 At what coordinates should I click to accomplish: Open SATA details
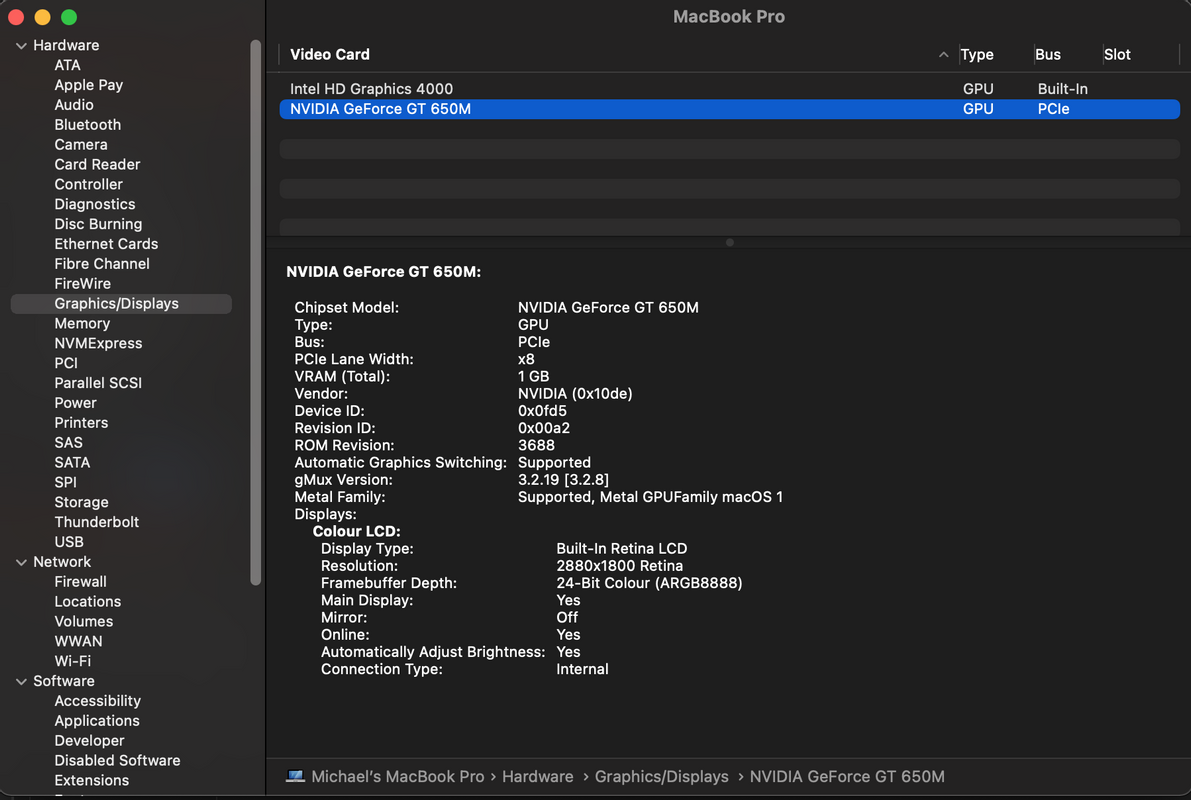click(72, 463)
